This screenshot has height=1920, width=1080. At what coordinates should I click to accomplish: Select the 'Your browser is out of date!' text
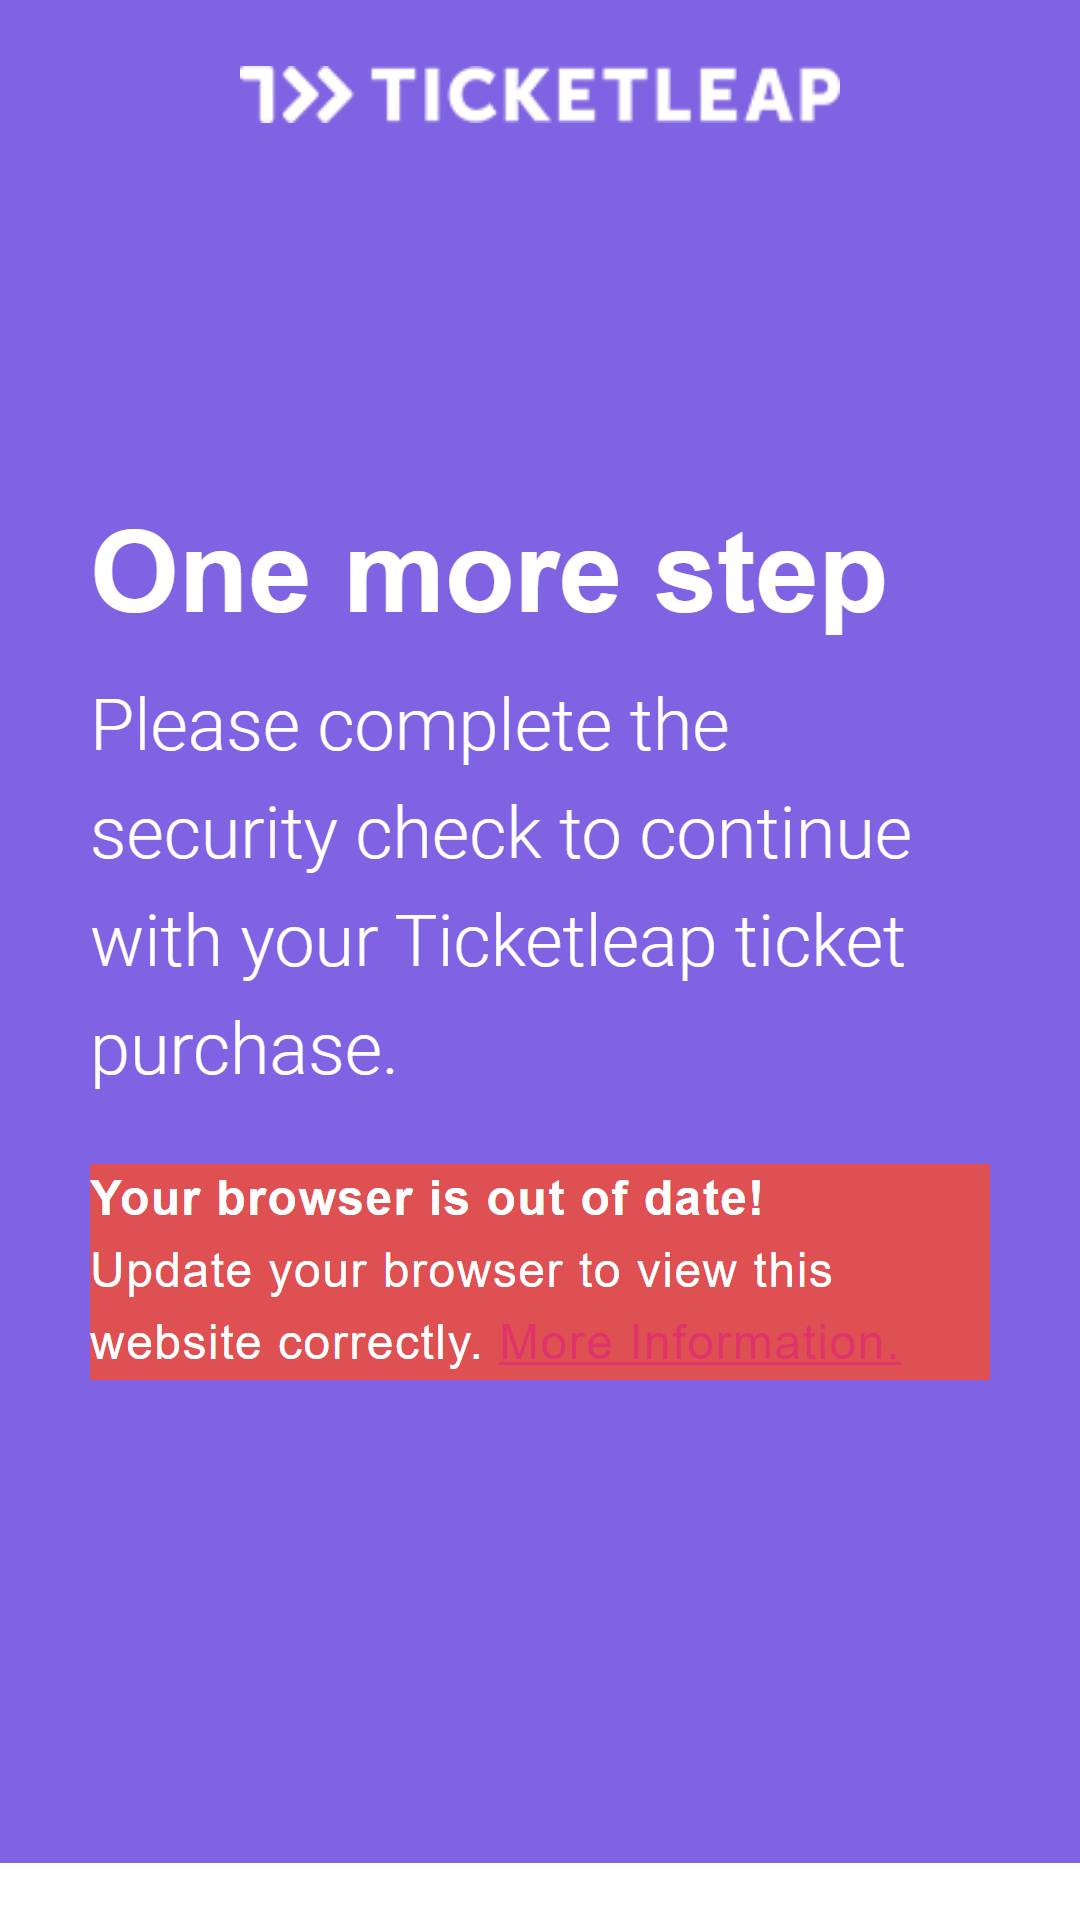point(427,1199)
